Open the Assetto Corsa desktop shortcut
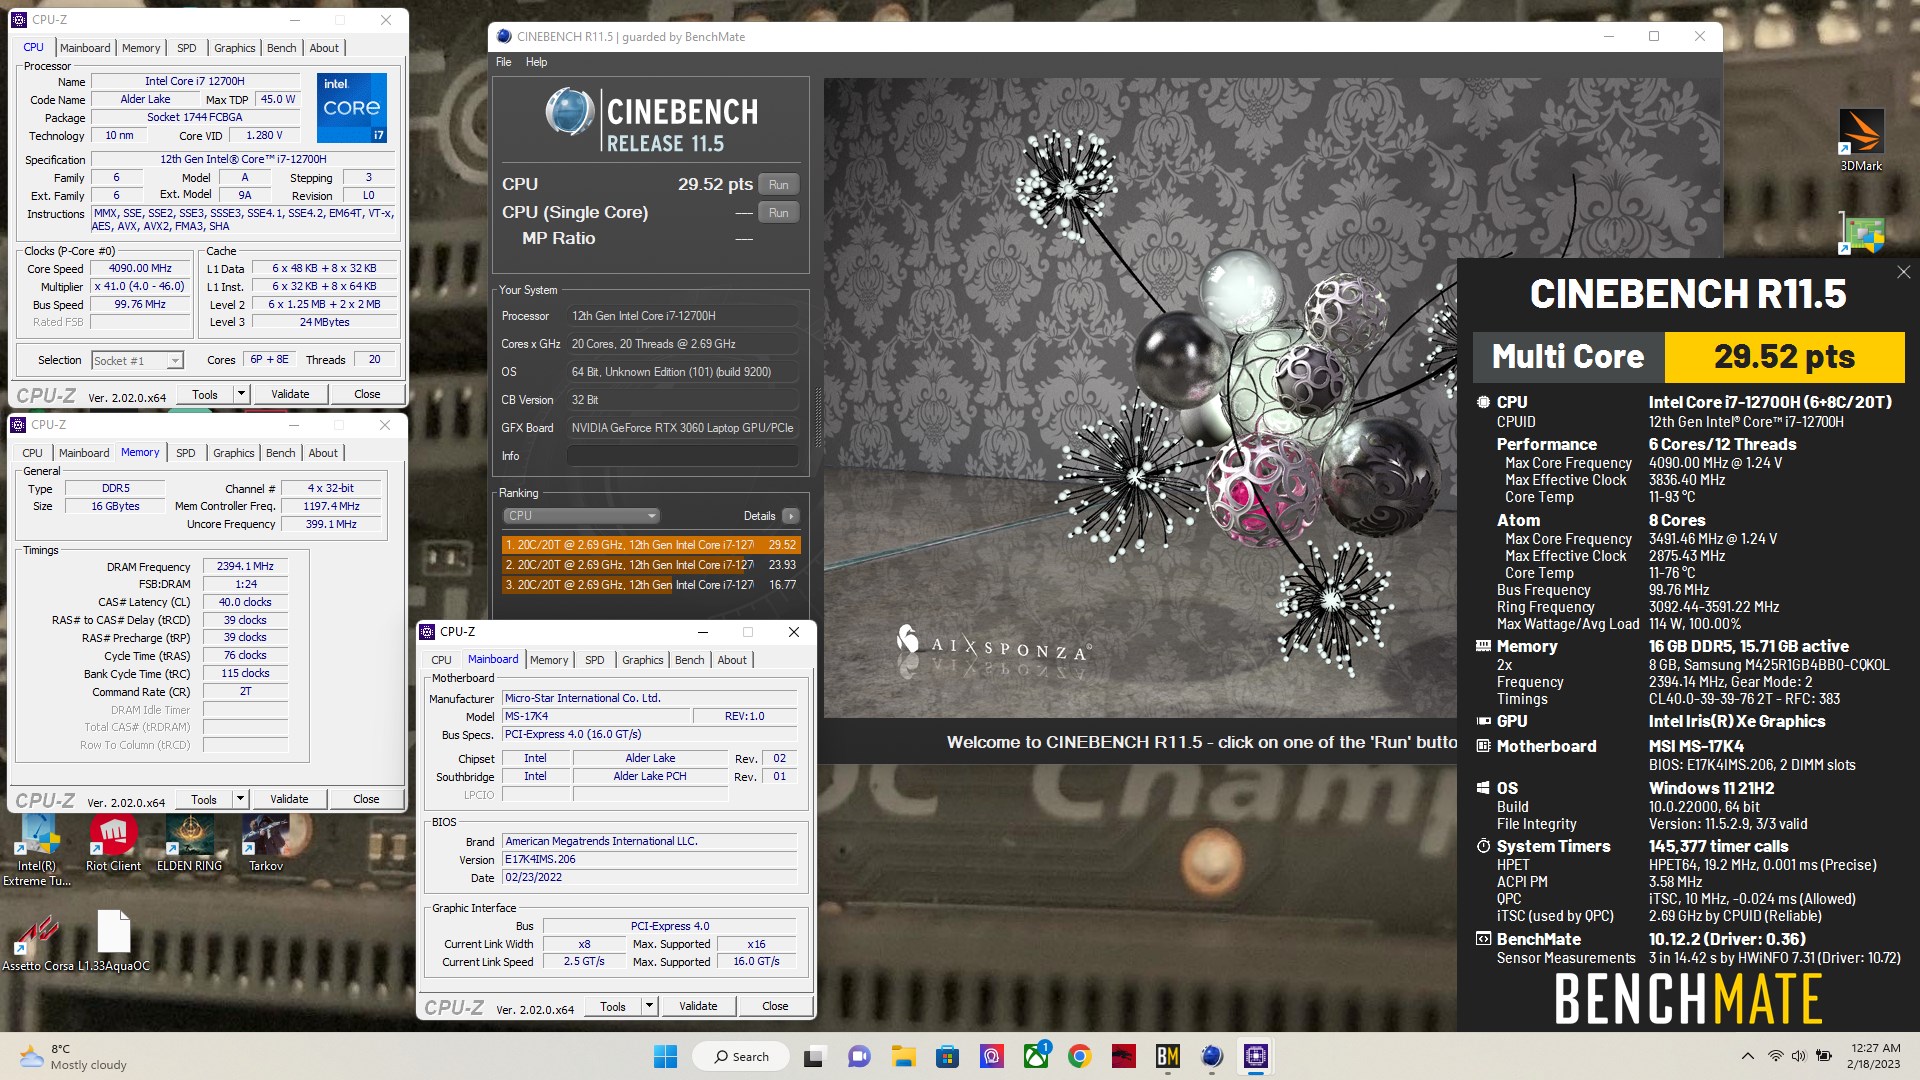Image resolution: width=1920 pixels, height=1080 pixels. click(37, 943)
